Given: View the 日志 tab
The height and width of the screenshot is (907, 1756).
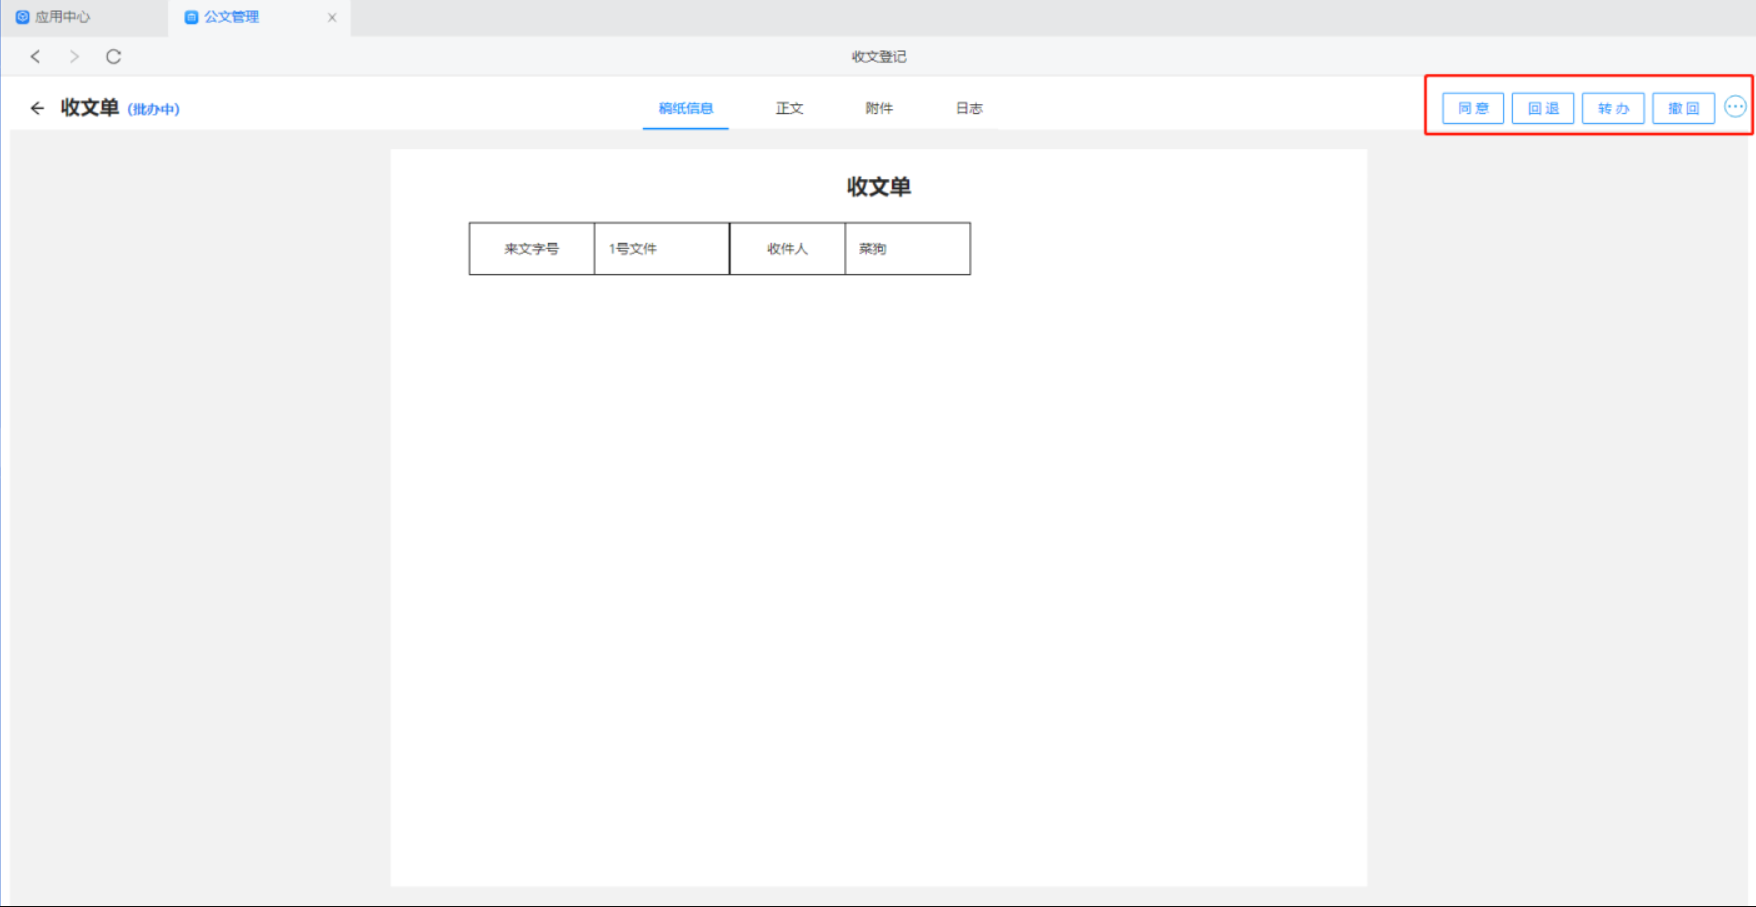Looking at the screenshot, I should [969, 108].
